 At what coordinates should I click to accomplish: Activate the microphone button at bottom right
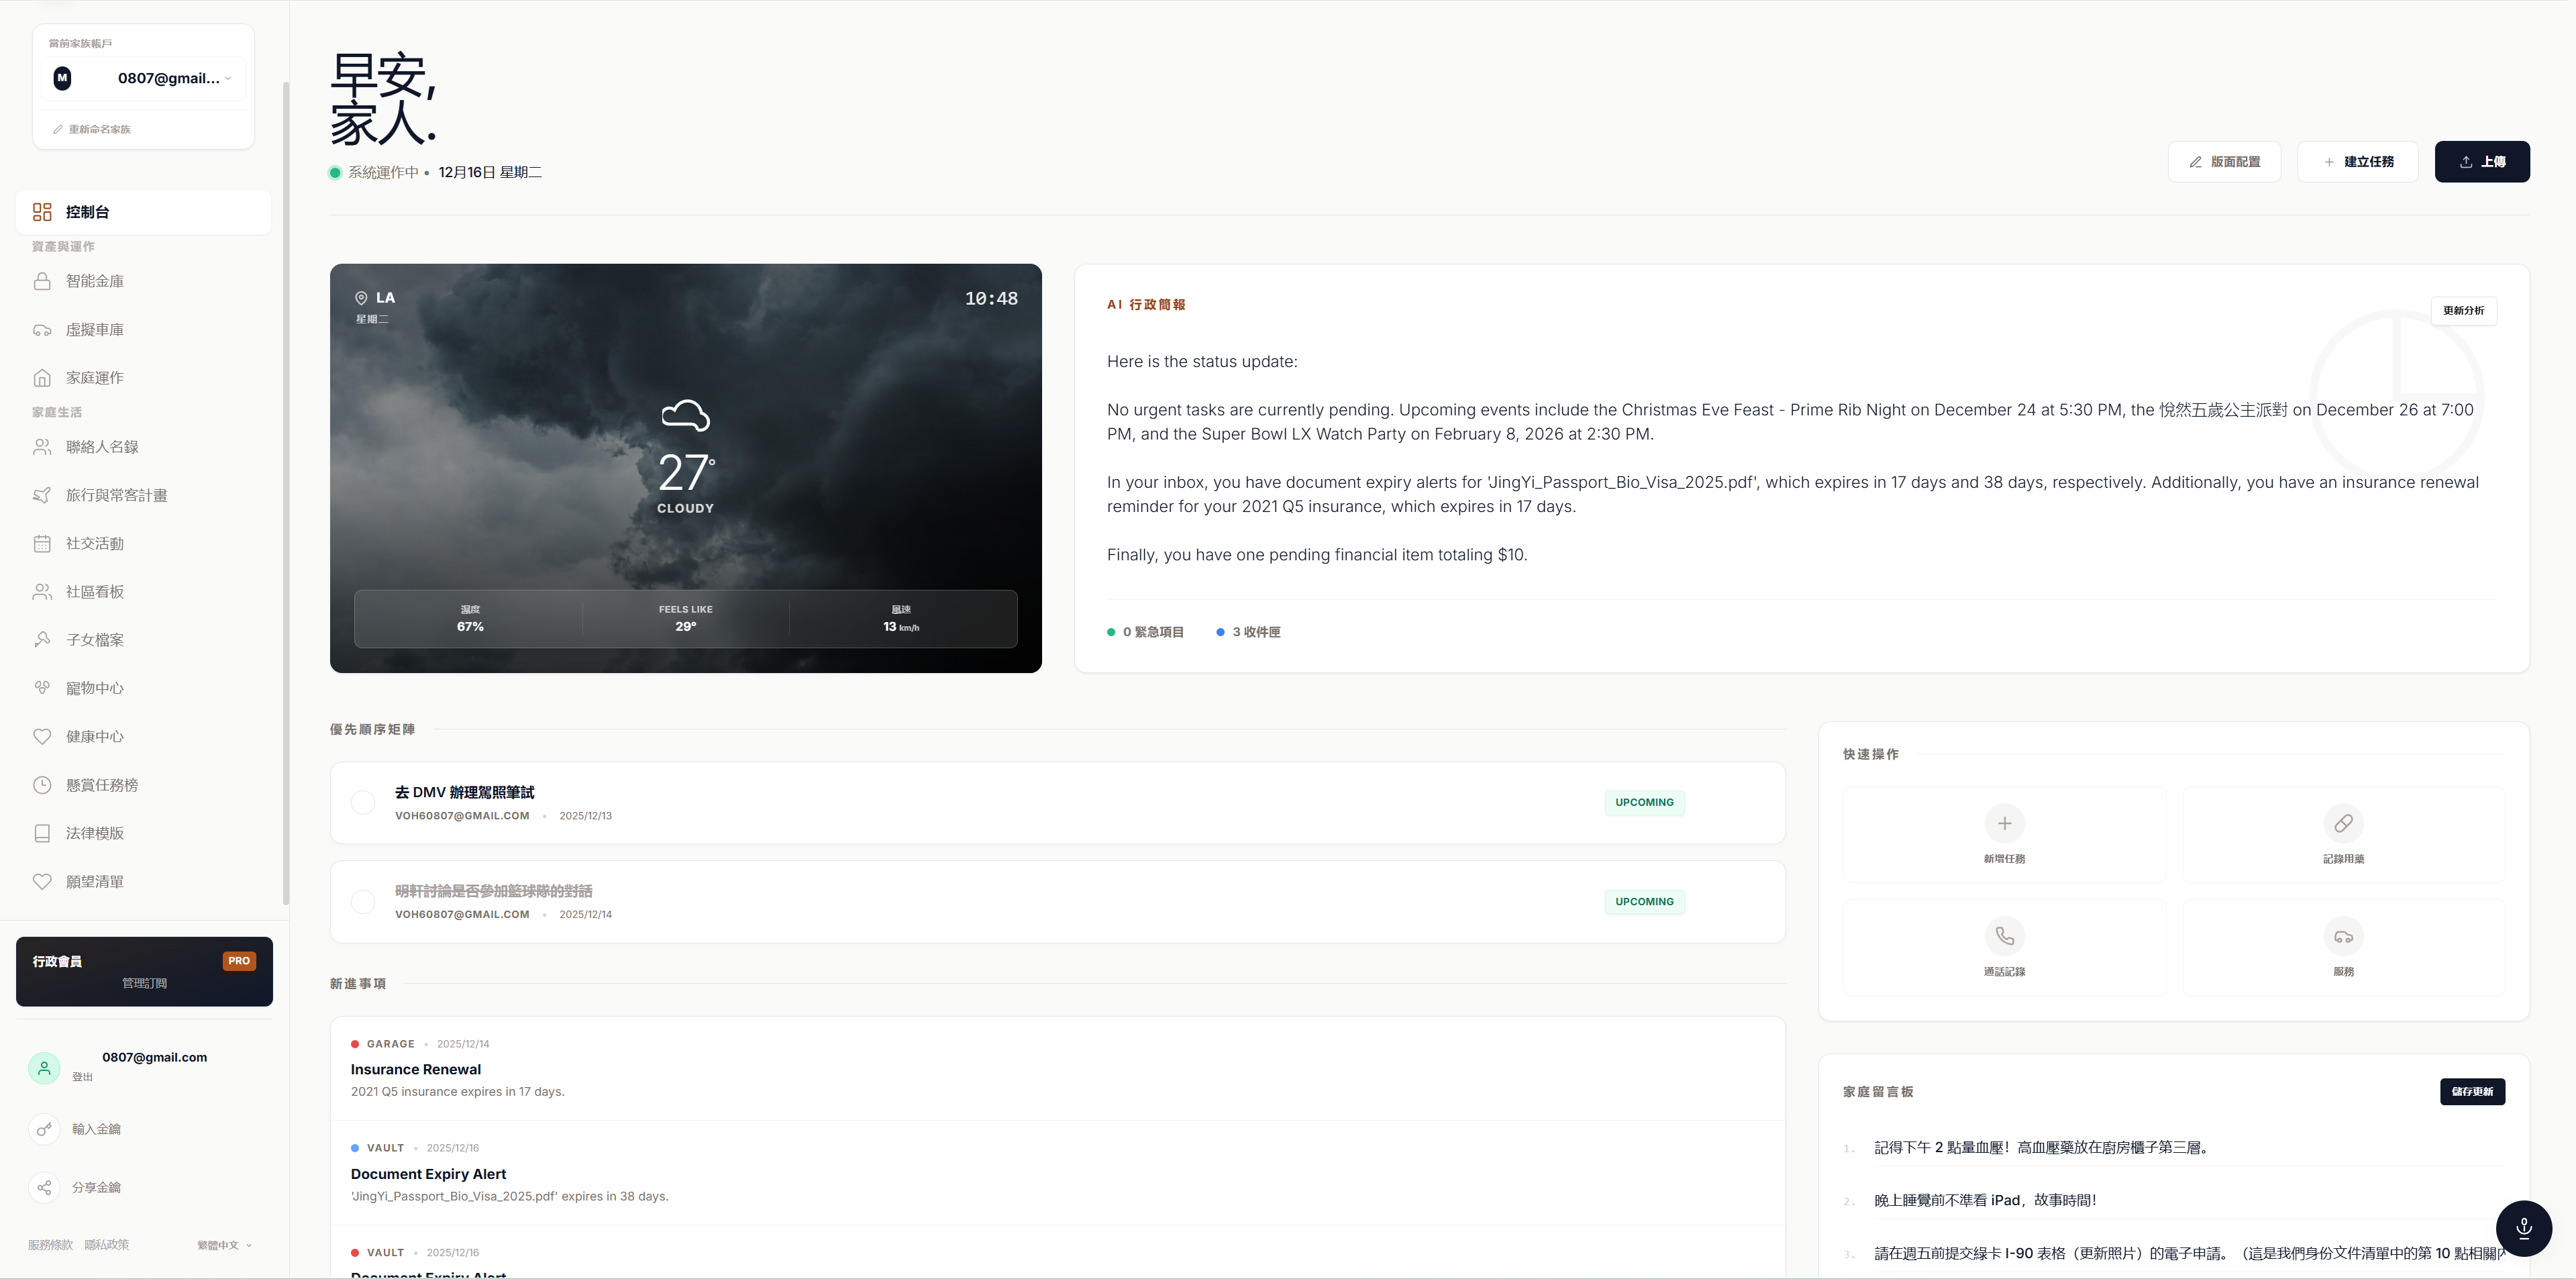[2524, 1228]
